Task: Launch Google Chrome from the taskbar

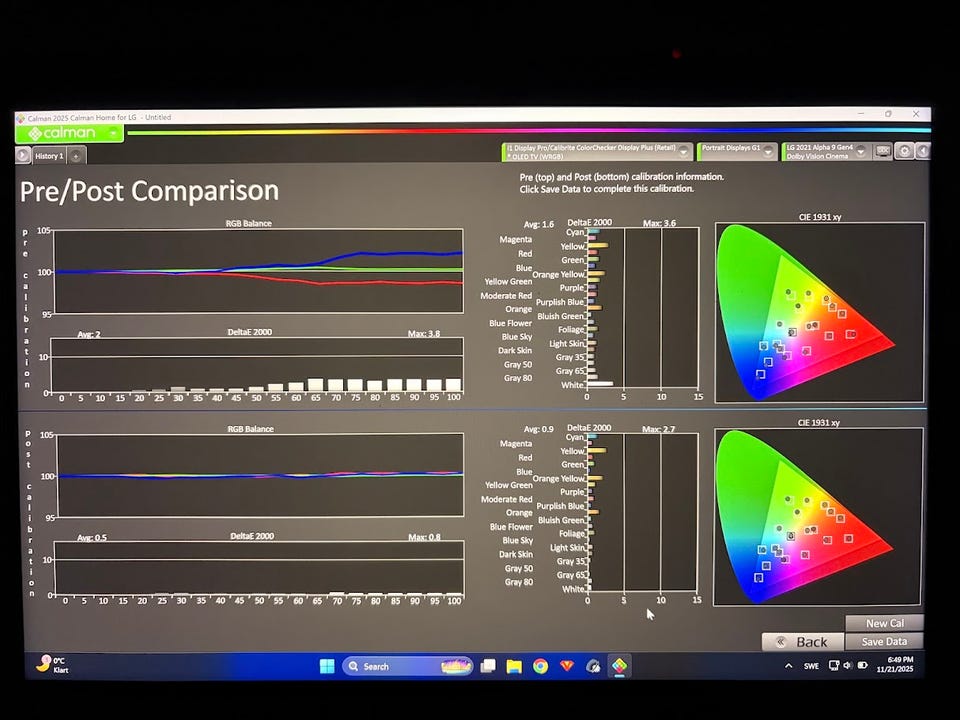Action: (540, 666)
